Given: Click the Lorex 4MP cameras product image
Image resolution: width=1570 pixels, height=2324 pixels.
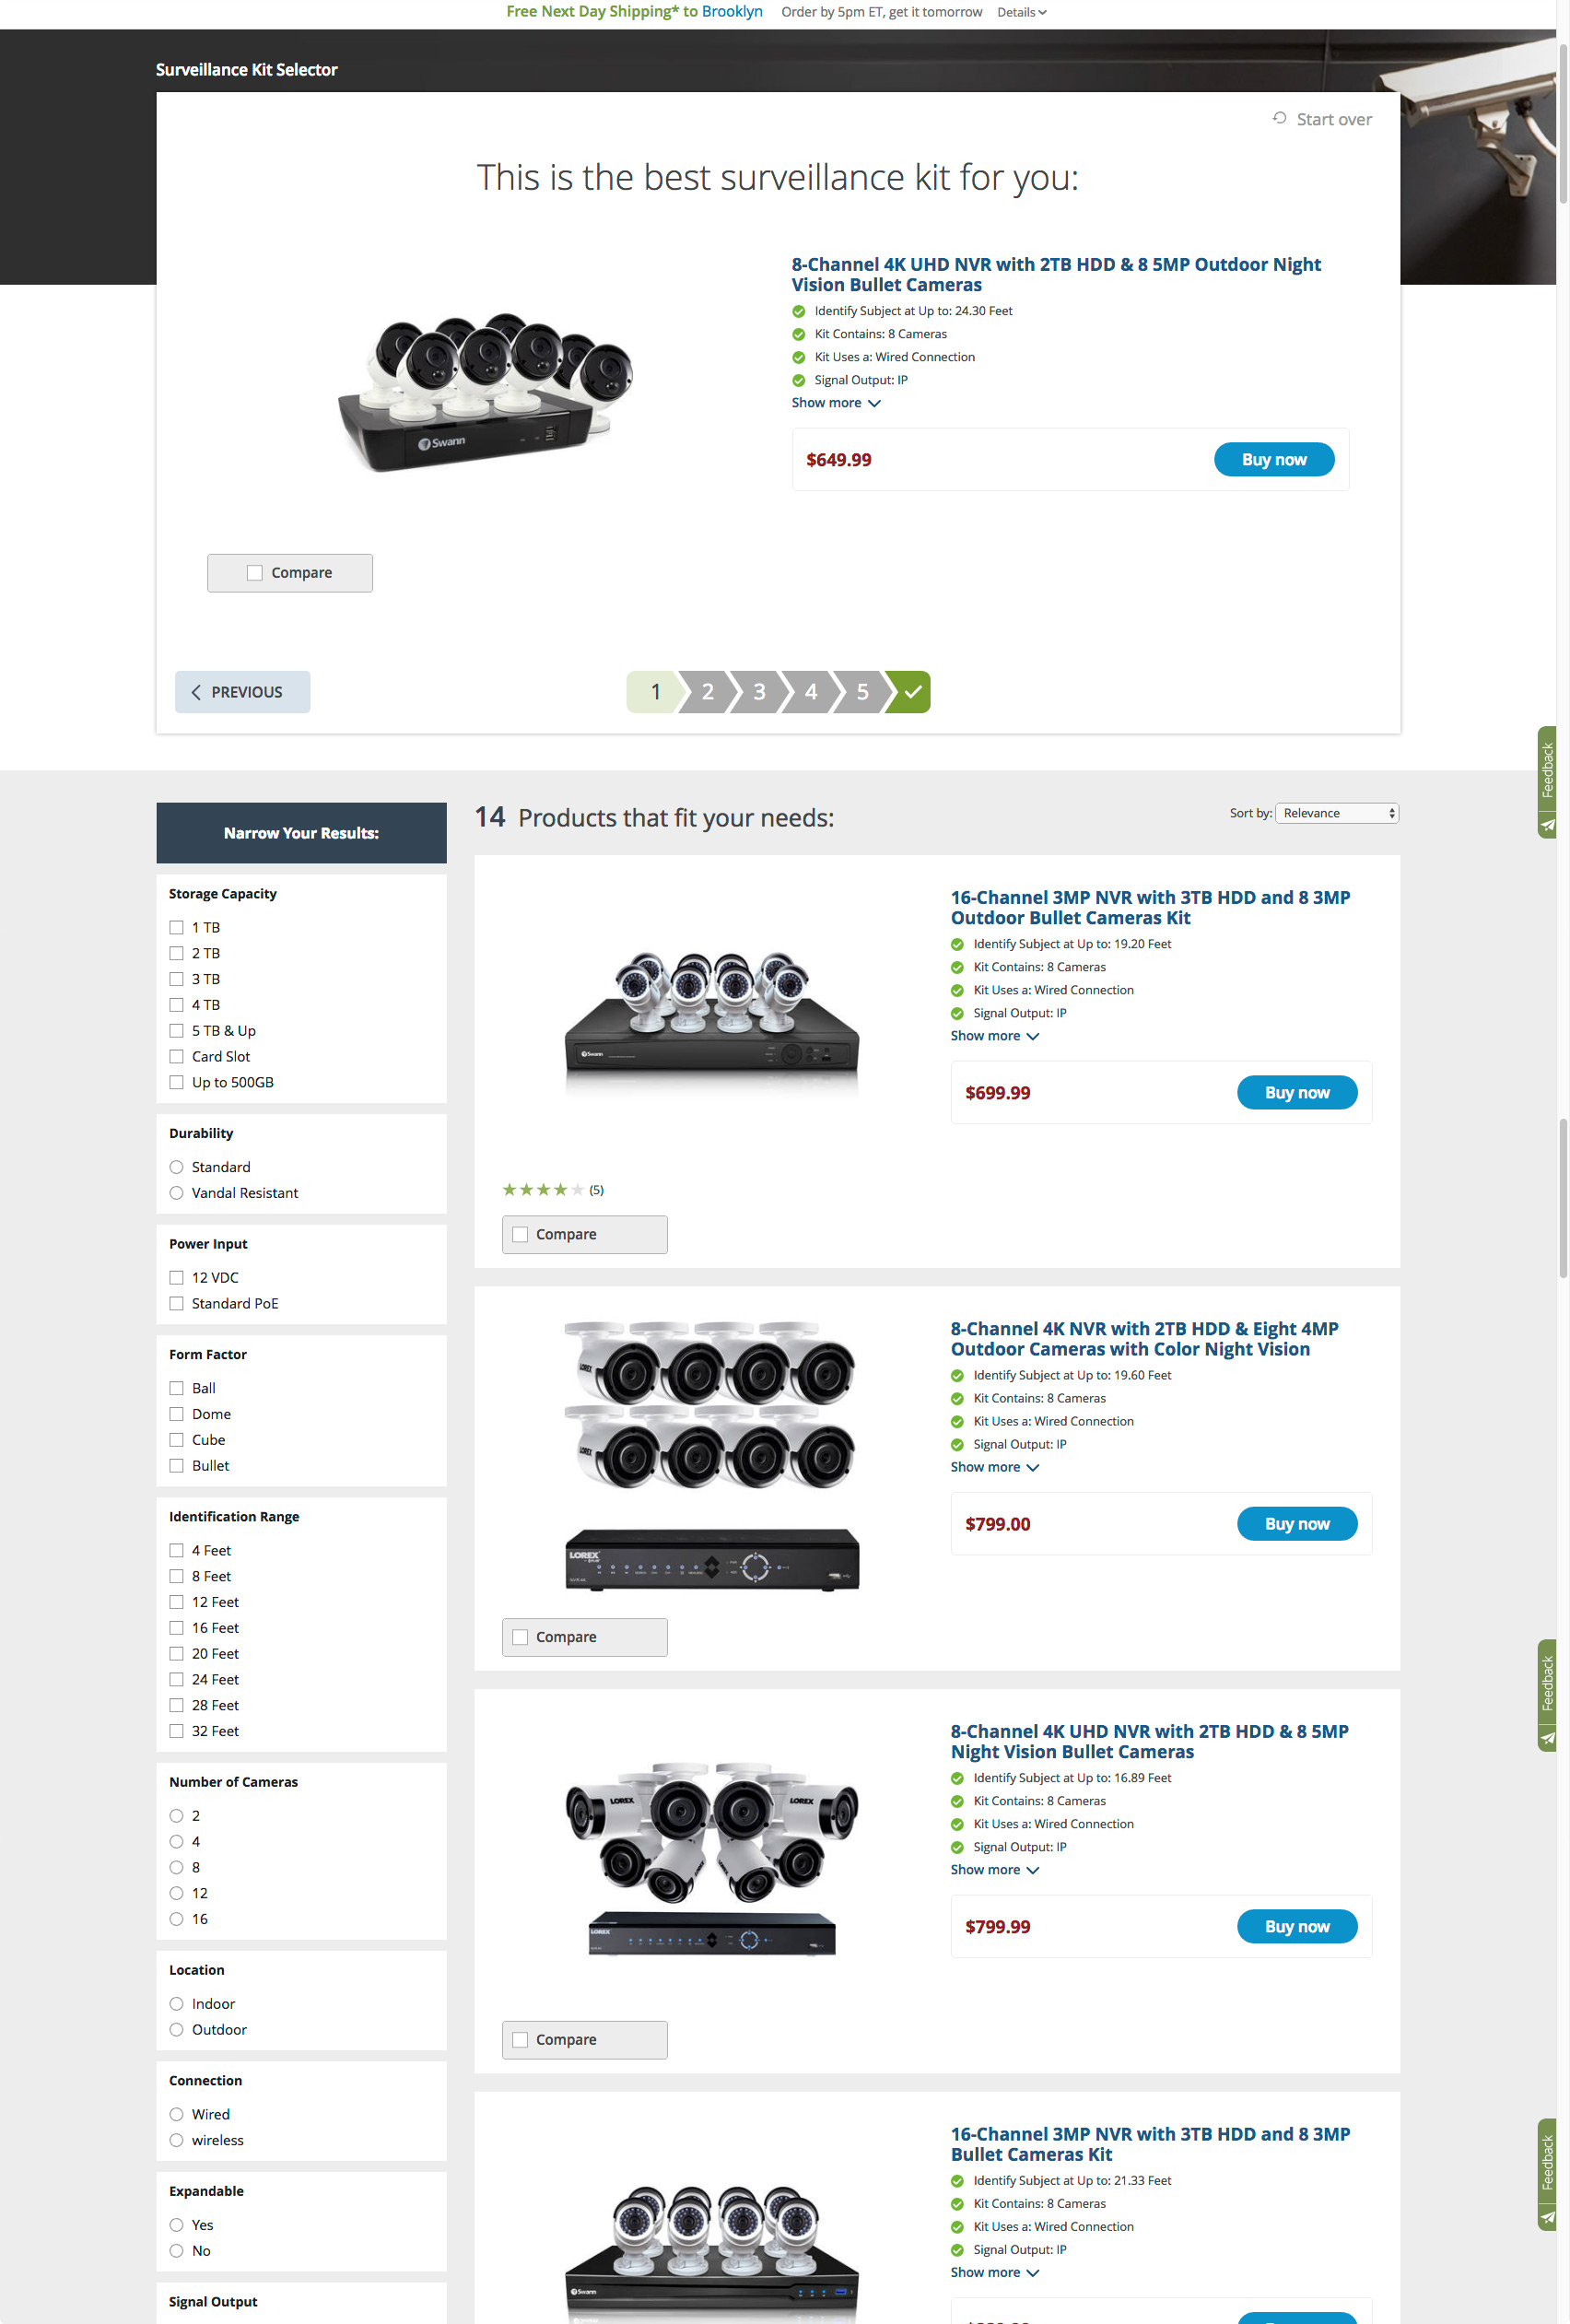Looking at the screenshot, I should tap(712, 1456).
